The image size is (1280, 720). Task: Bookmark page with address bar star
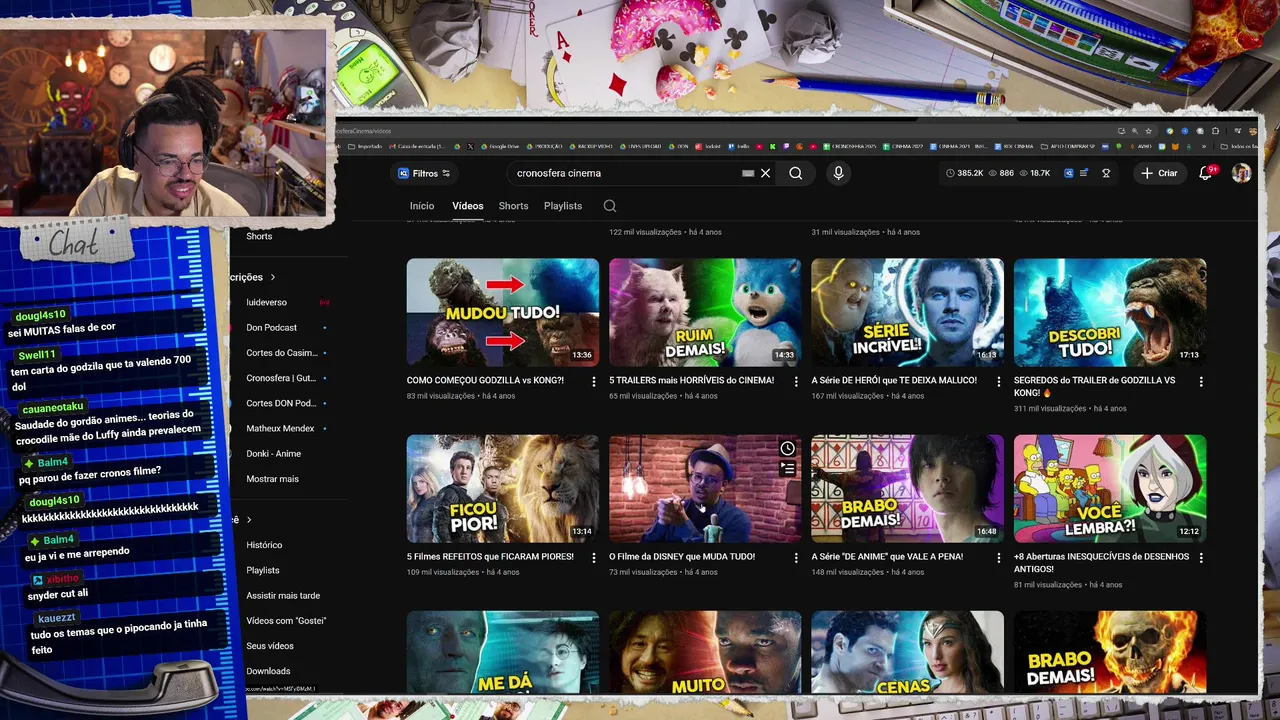pos(1148,131)
